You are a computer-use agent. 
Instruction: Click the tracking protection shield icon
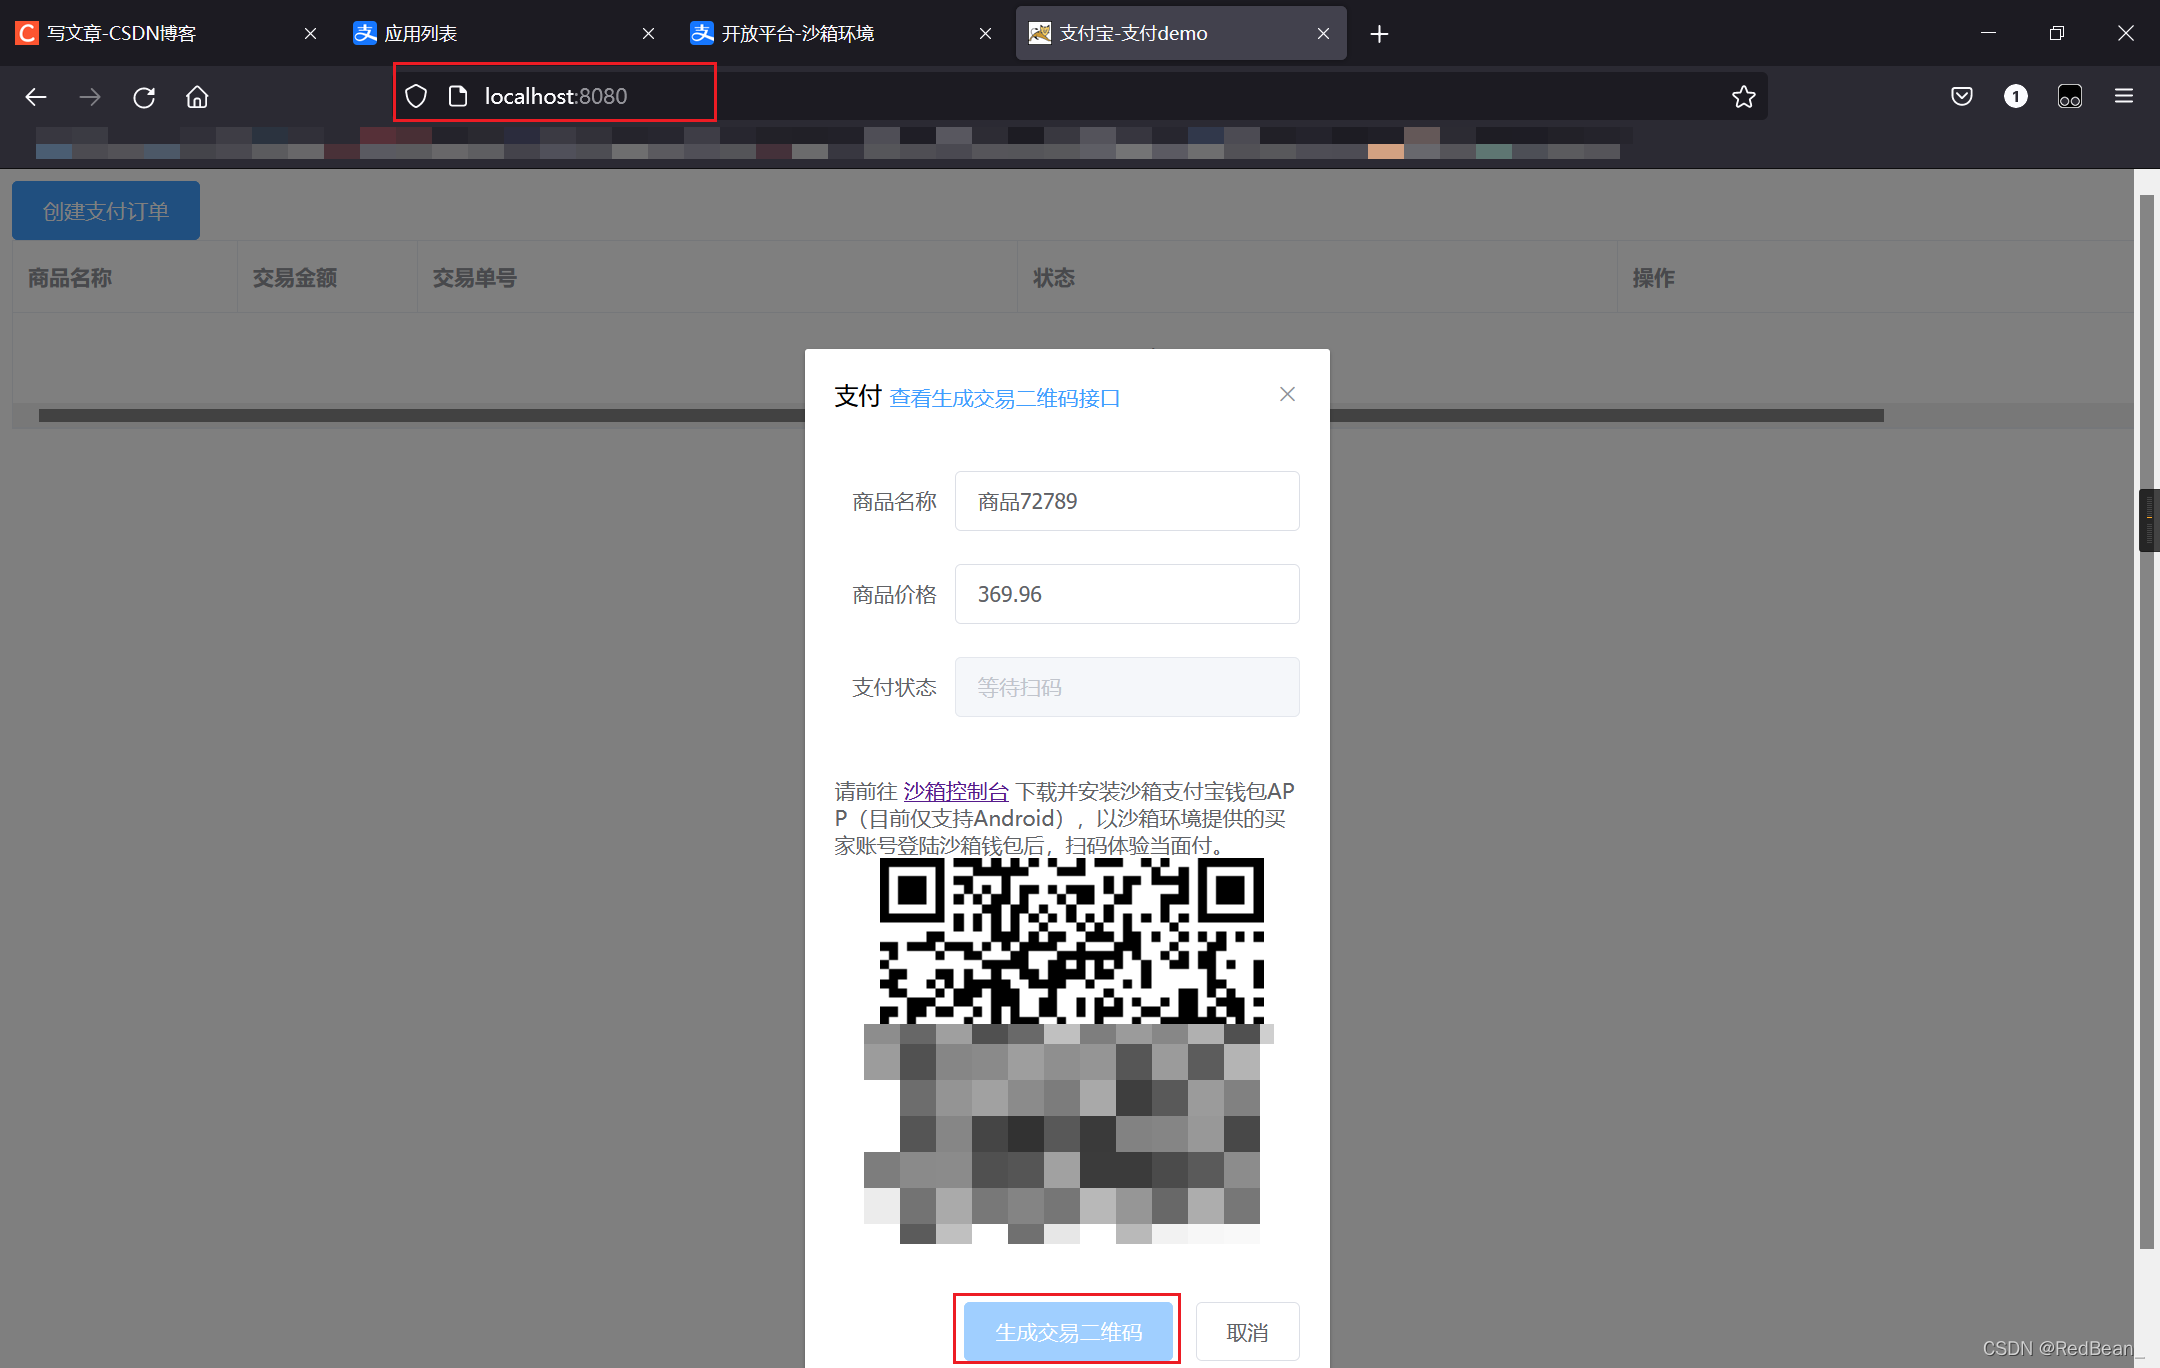pyautogui.click(x=416, y=96)
